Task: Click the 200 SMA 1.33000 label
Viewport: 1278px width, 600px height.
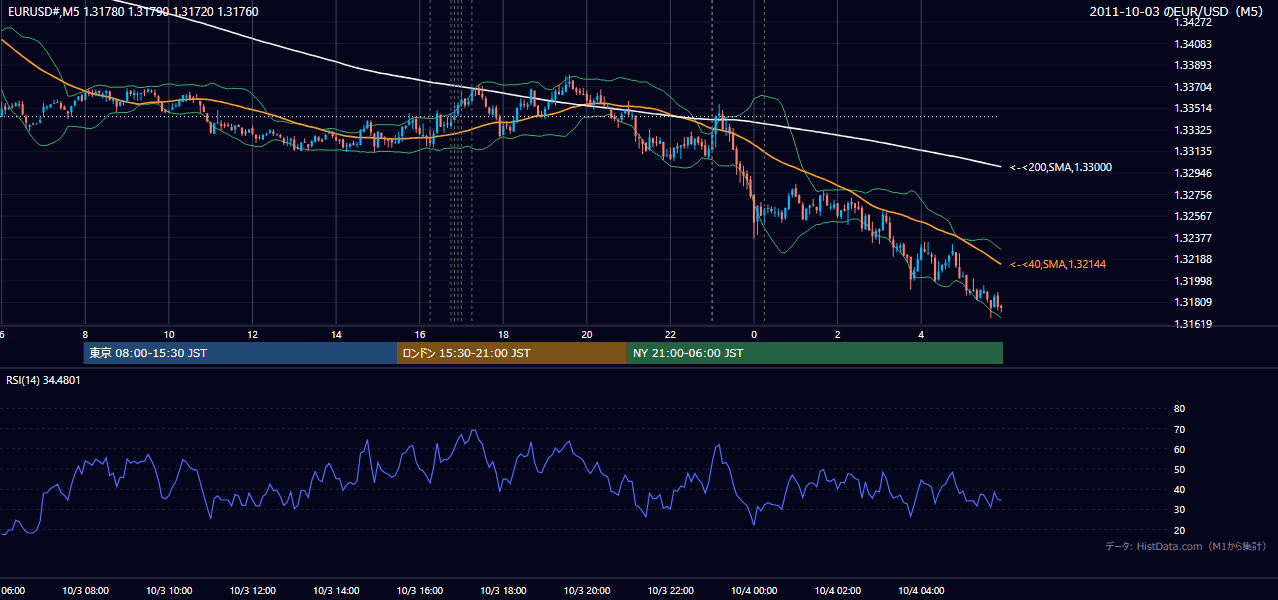Action: point(1060,168)
